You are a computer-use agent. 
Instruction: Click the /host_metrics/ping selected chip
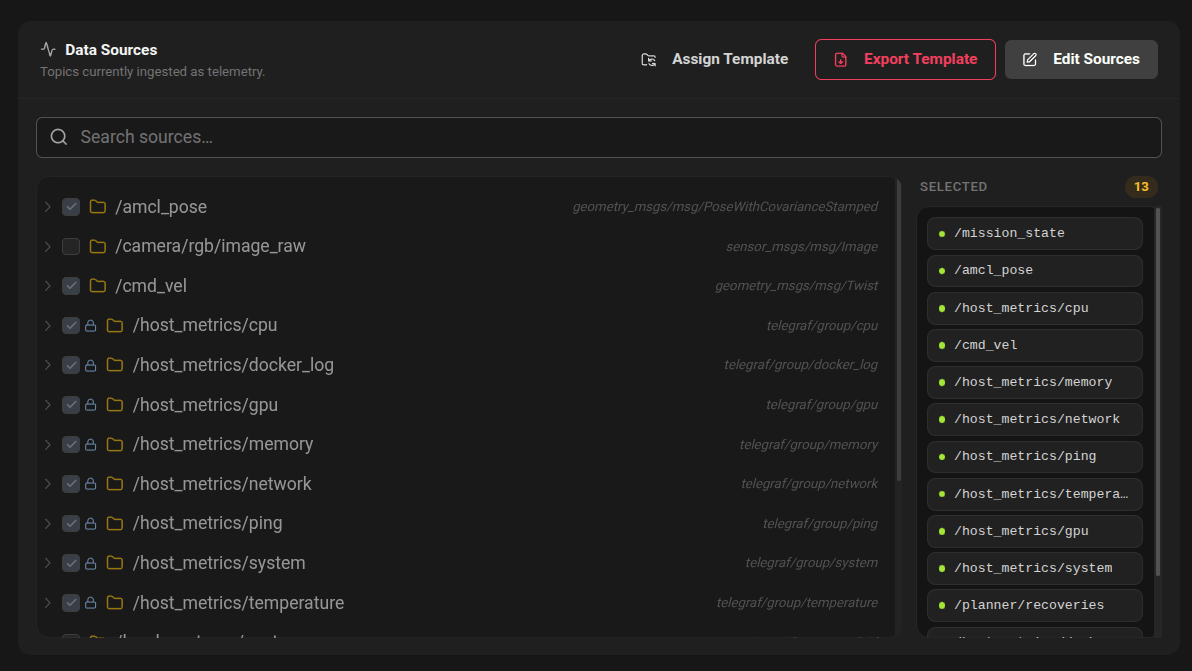pyautogui.click(x=1035, y=457)
